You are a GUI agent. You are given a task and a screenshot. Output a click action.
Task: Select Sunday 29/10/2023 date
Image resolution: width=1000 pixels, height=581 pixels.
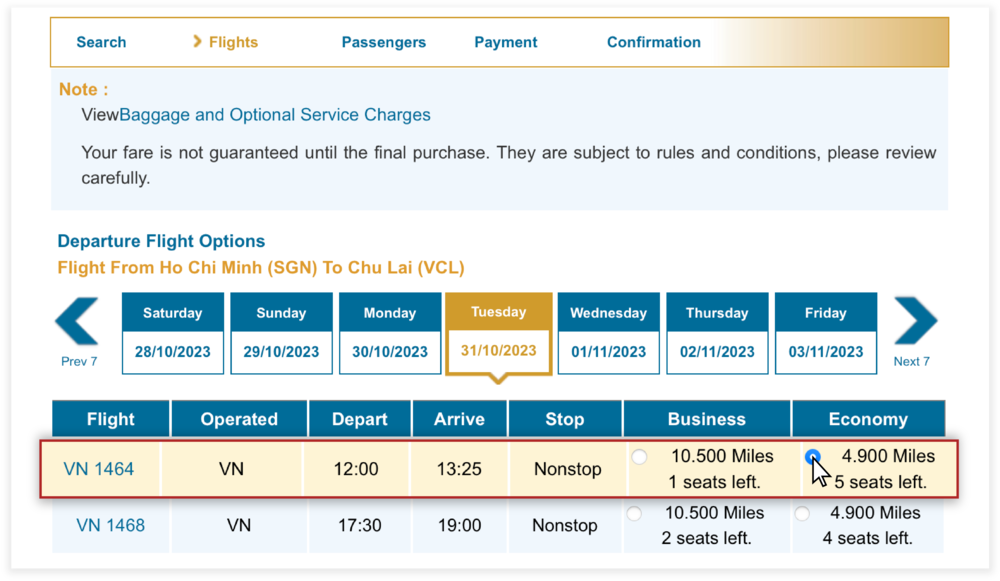point(281,333)
